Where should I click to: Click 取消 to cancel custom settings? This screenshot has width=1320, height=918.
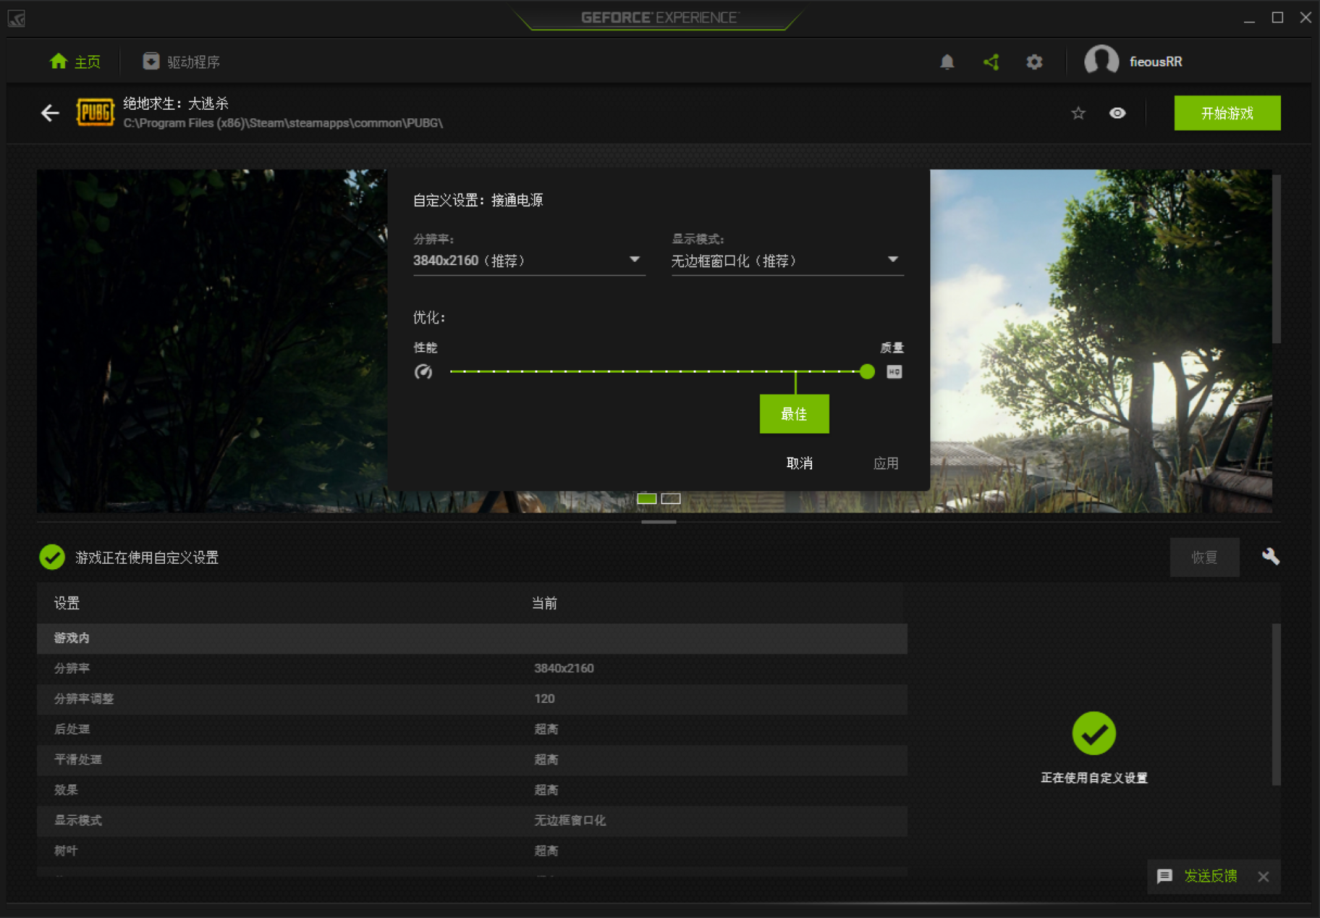coord(799,463)
